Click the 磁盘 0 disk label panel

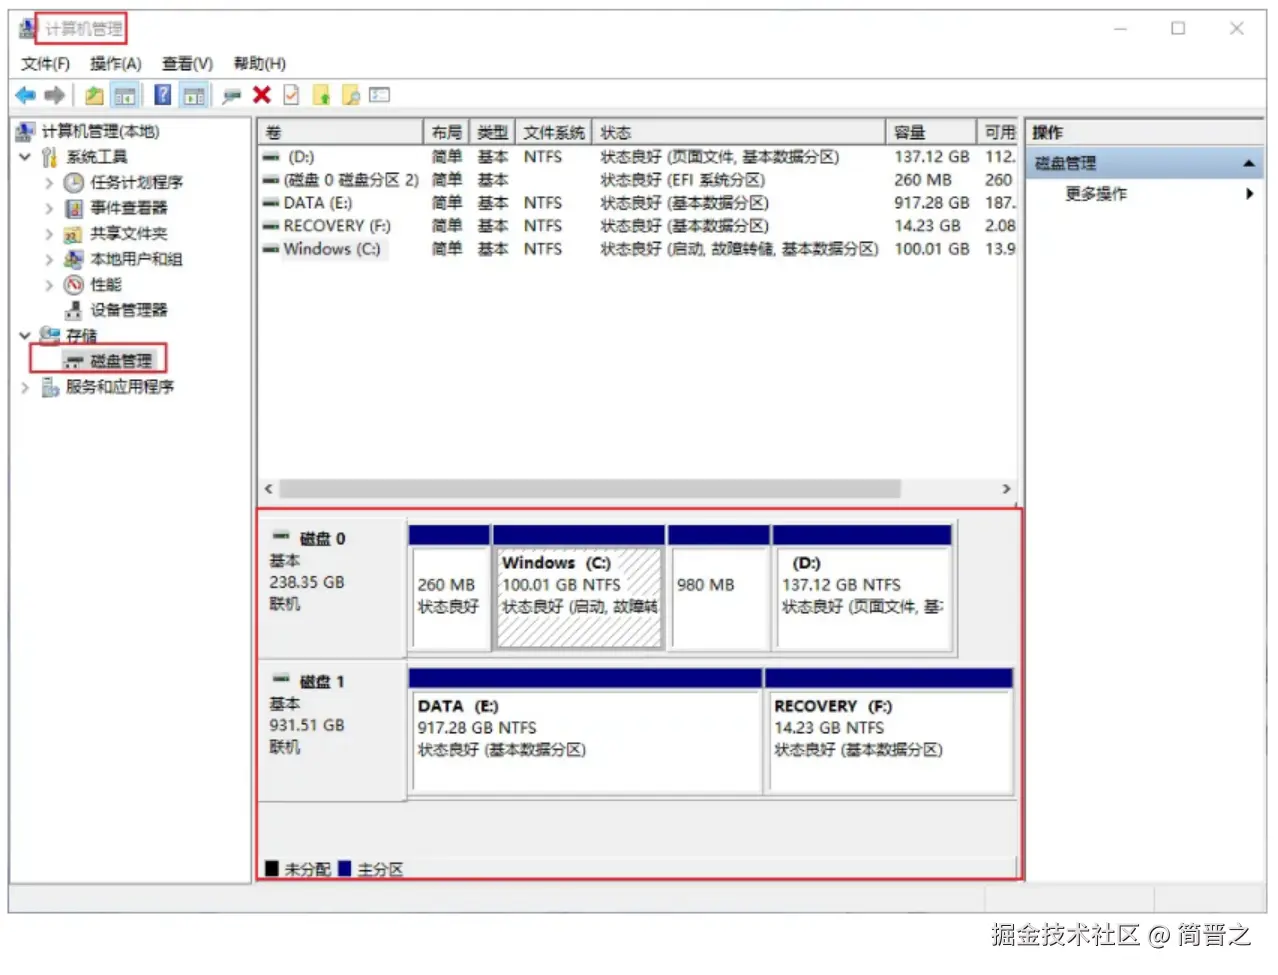332,587
